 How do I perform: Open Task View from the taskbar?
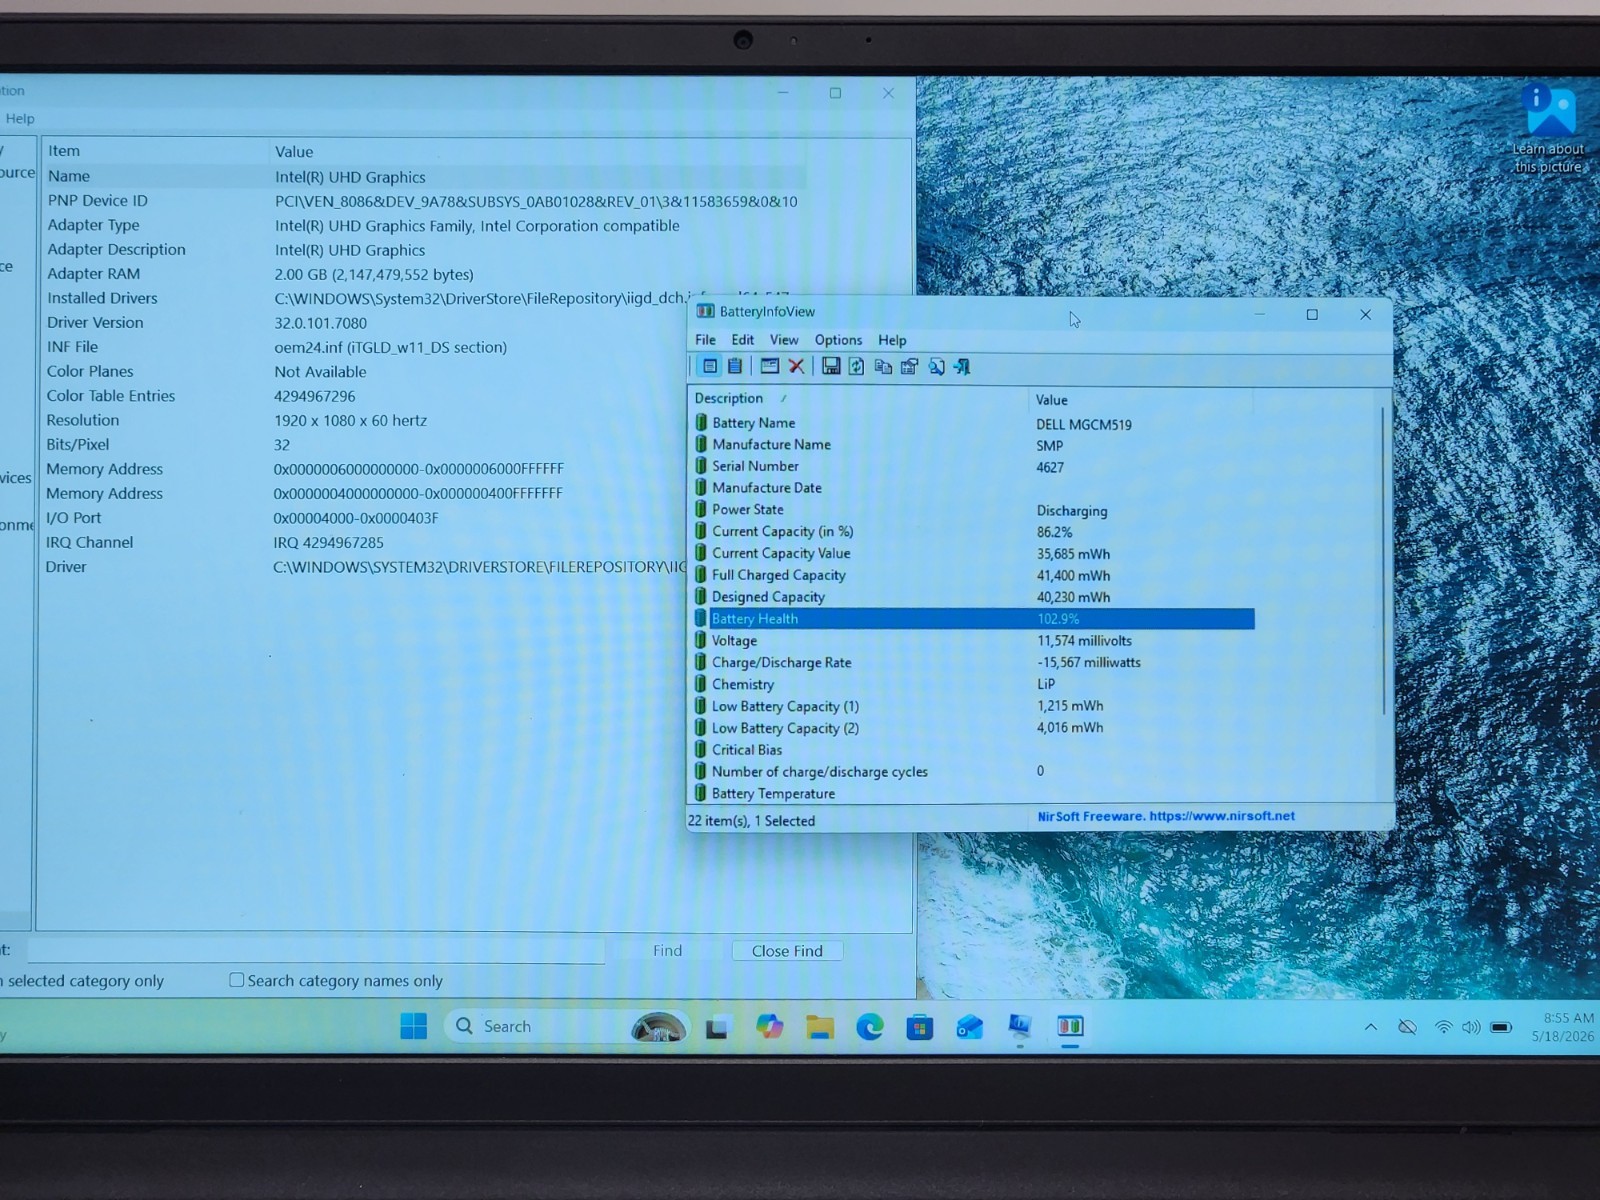(716, 1027)
